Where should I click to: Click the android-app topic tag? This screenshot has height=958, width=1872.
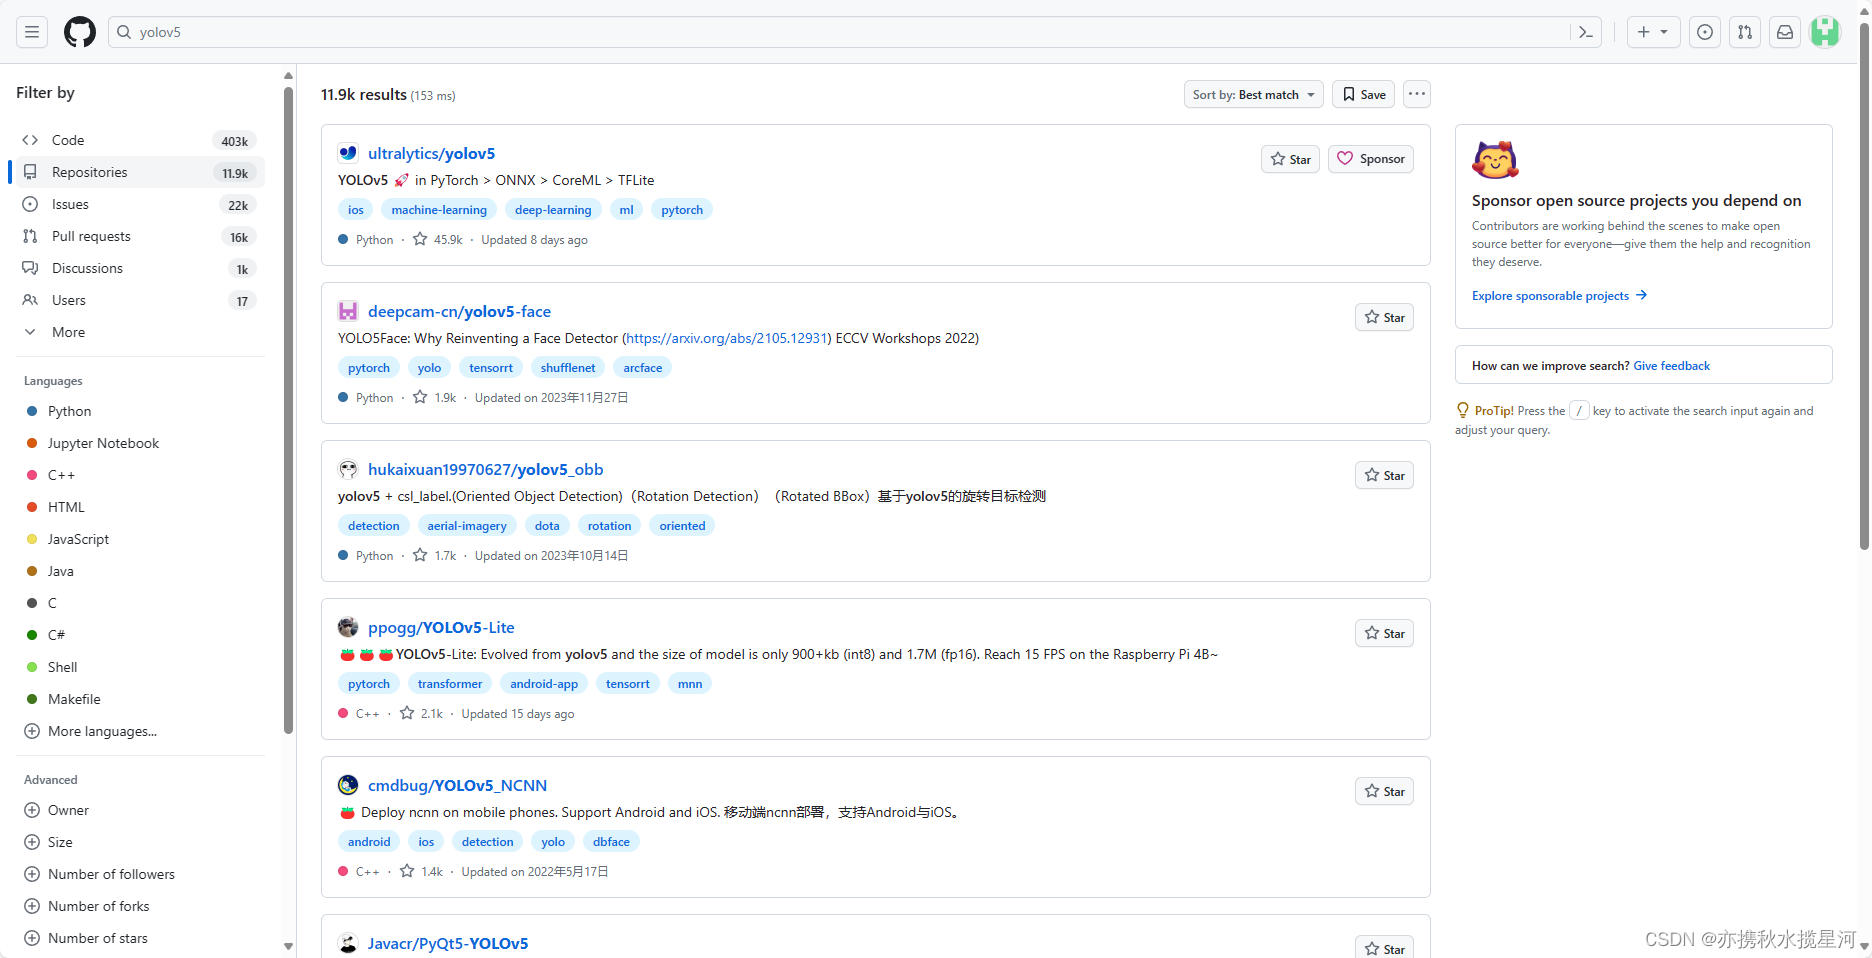coord(544,683)
